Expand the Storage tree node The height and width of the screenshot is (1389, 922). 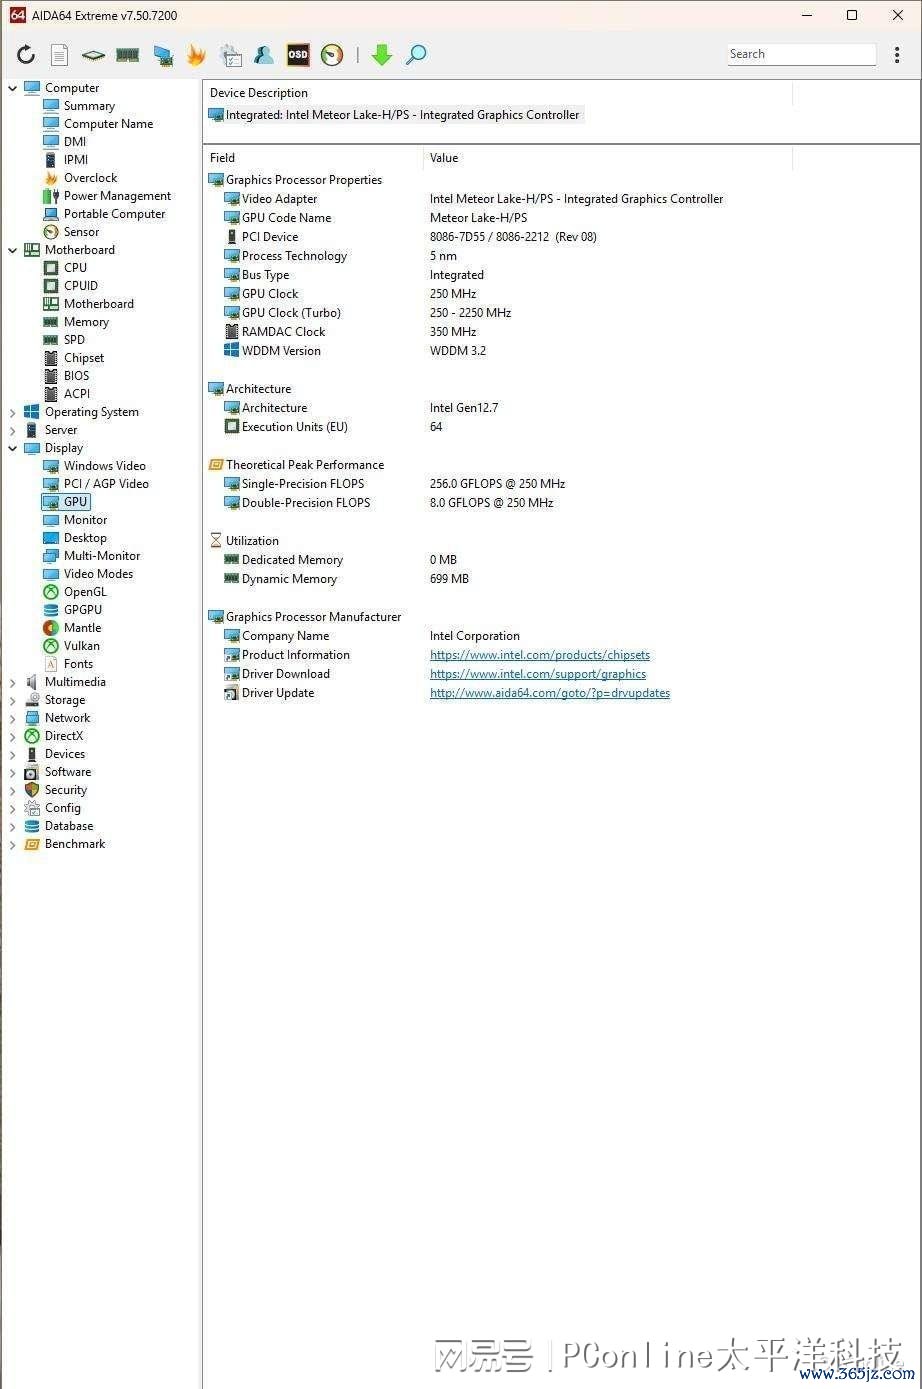coord(13,700)
